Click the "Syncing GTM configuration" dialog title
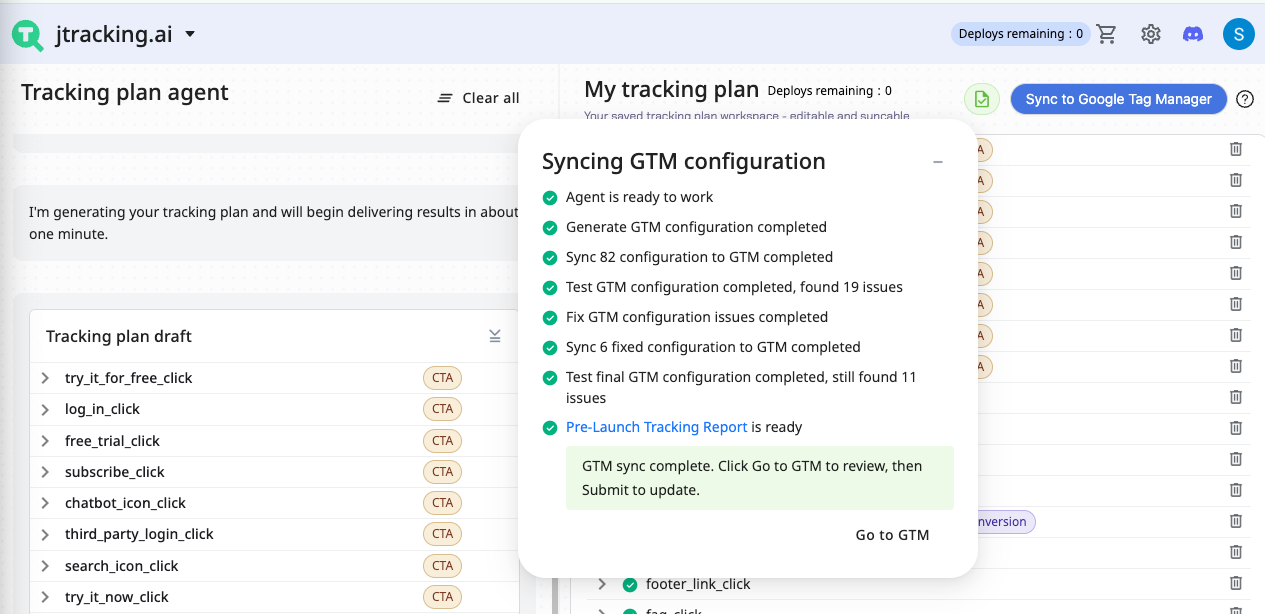Screen dimensions: 1265x614 [684, 162]
